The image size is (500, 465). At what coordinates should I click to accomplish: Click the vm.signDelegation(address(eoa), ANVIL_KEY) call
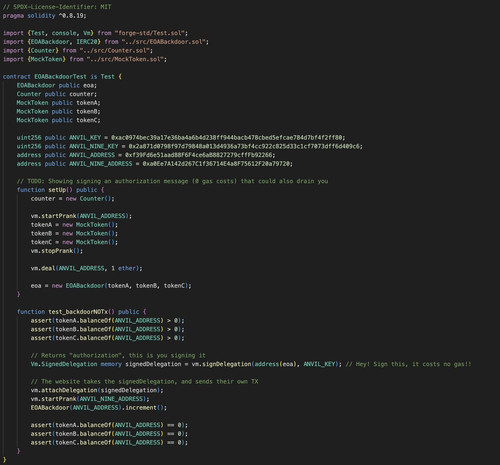pyautogui.click(x=267, y=364)
